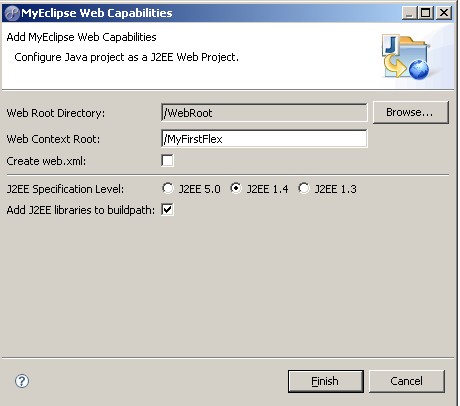Minimize the MyEclipse Web Capabilities dialog

coord(409,13)
